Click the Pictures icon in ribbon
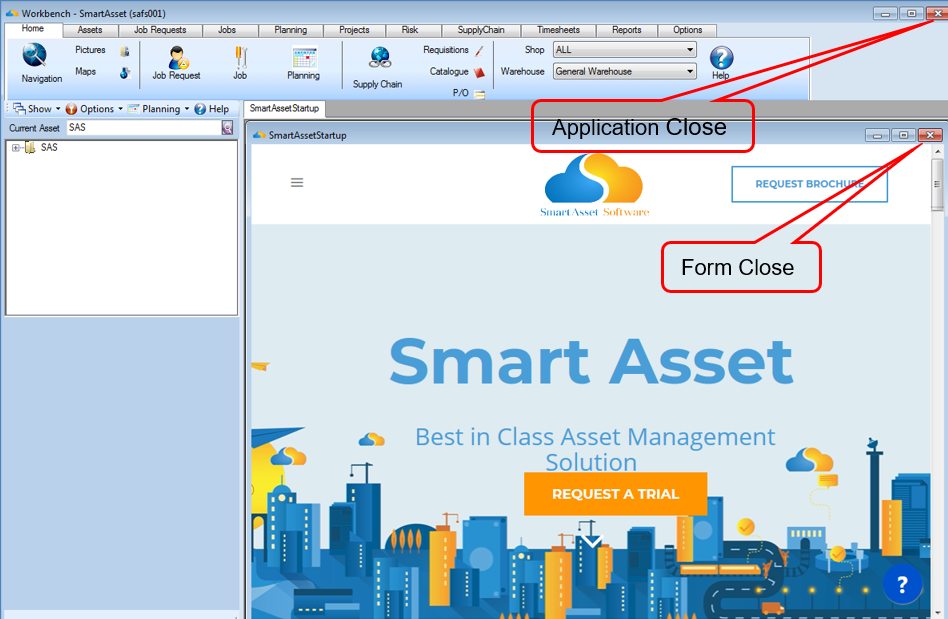The image size is (948, 619). (x=125, y=51)
